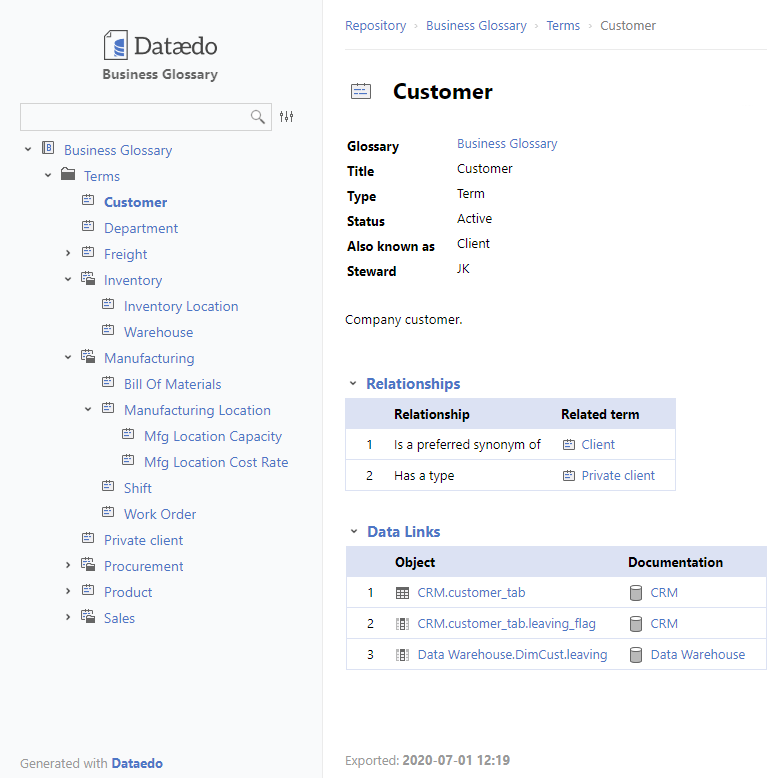Click the term icon beside Client
Screen dimensions: 767x778
tap(569, 445)
